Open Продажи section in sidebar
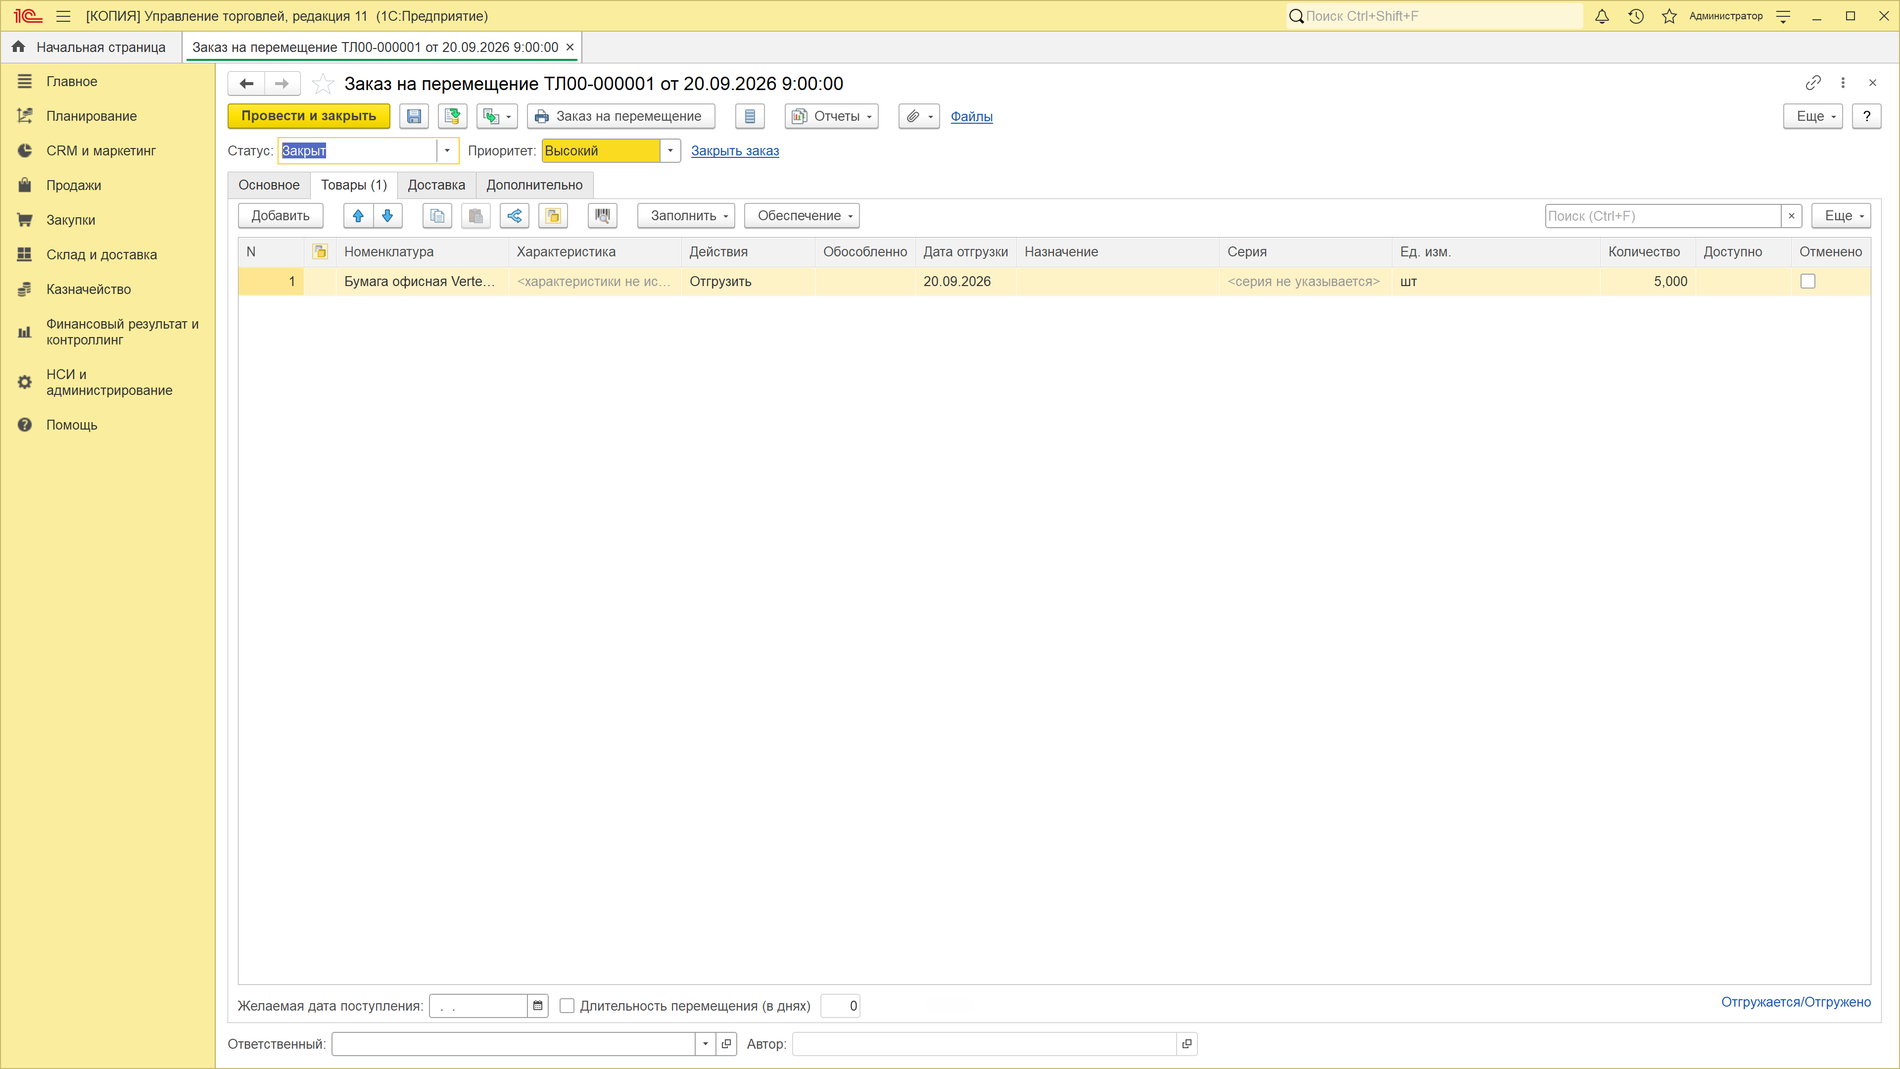 [73, 186]
